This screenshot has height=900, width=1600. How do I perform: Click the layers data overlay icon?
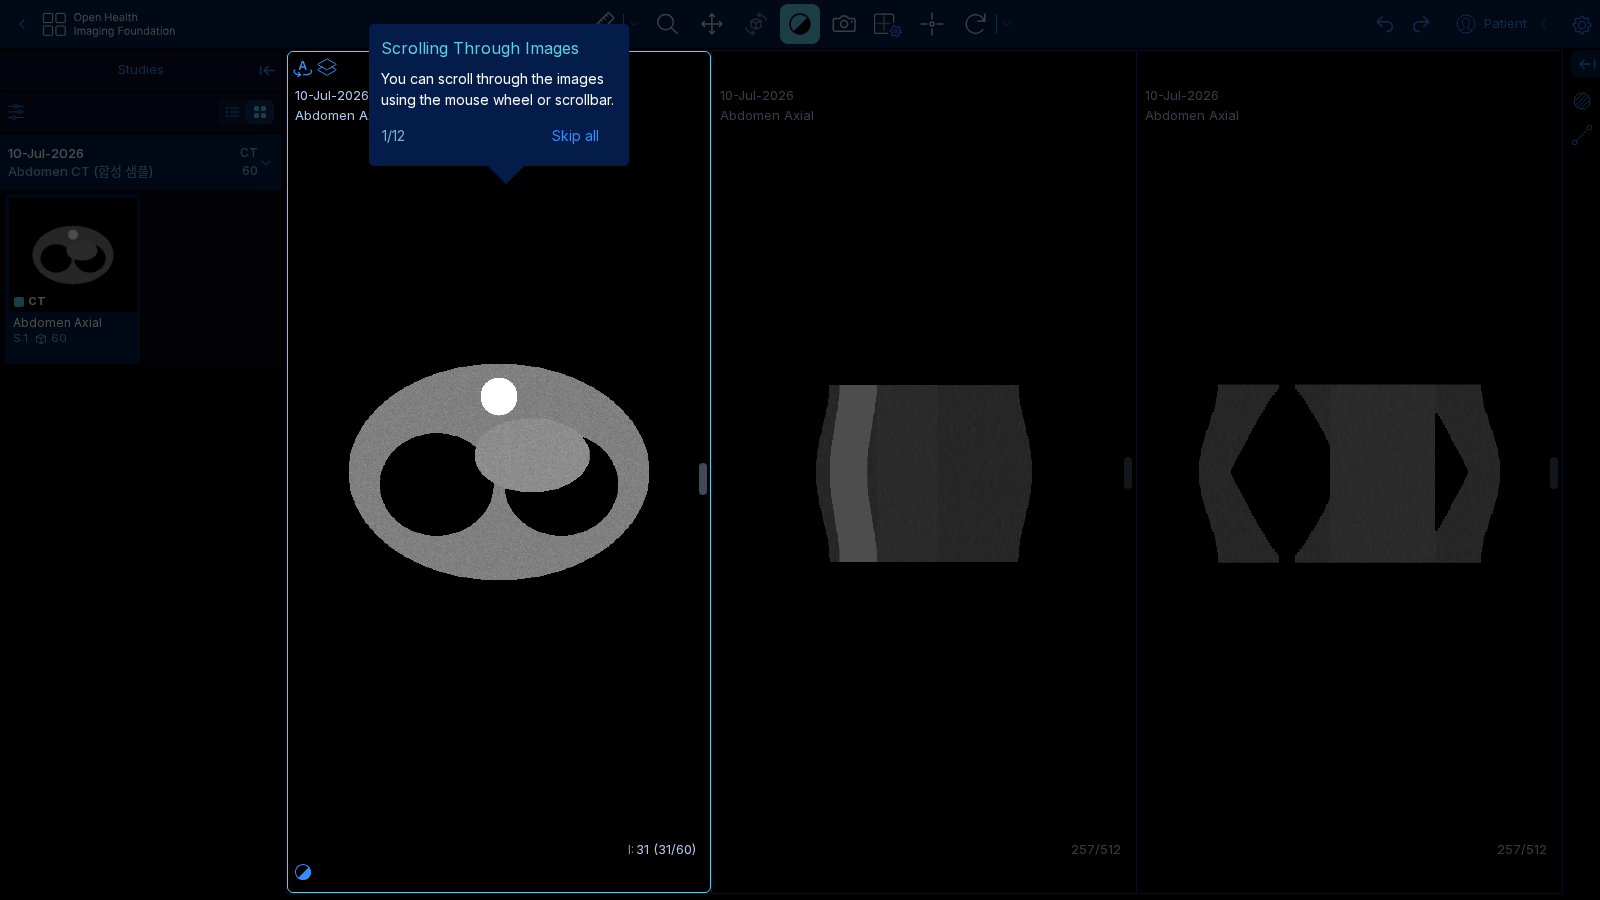pyautogui.click(x=327, y=67)
